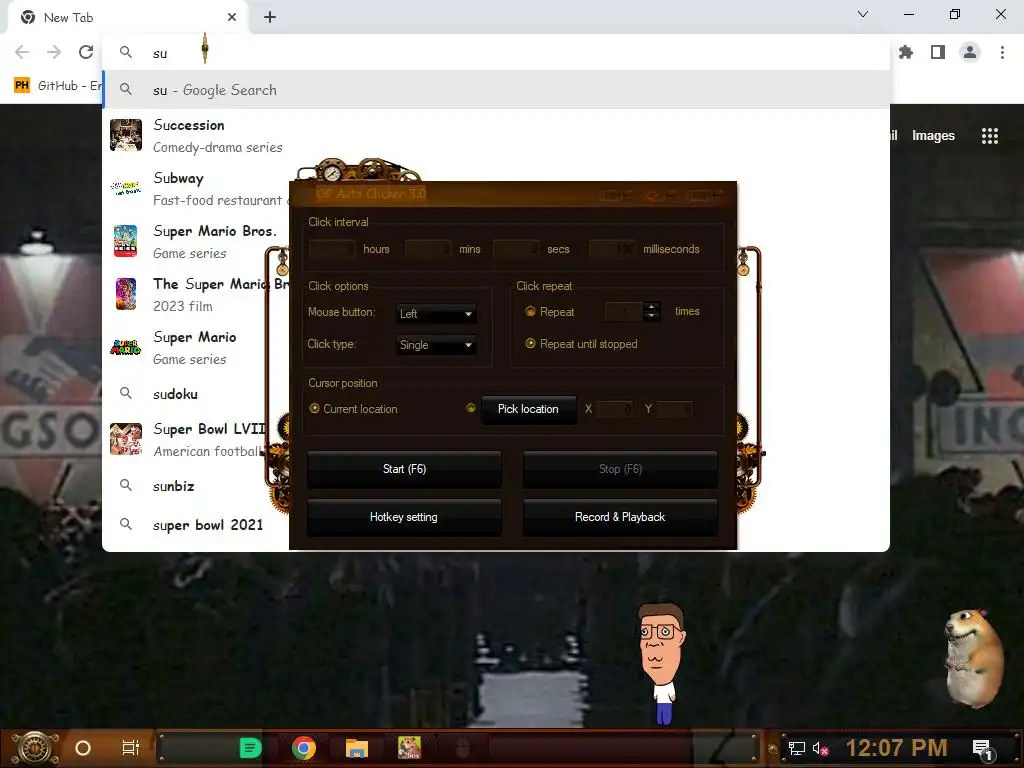Pick the Super Mario Bros. game series suggestion
The image size is (1024, 768).
(196, 242)
